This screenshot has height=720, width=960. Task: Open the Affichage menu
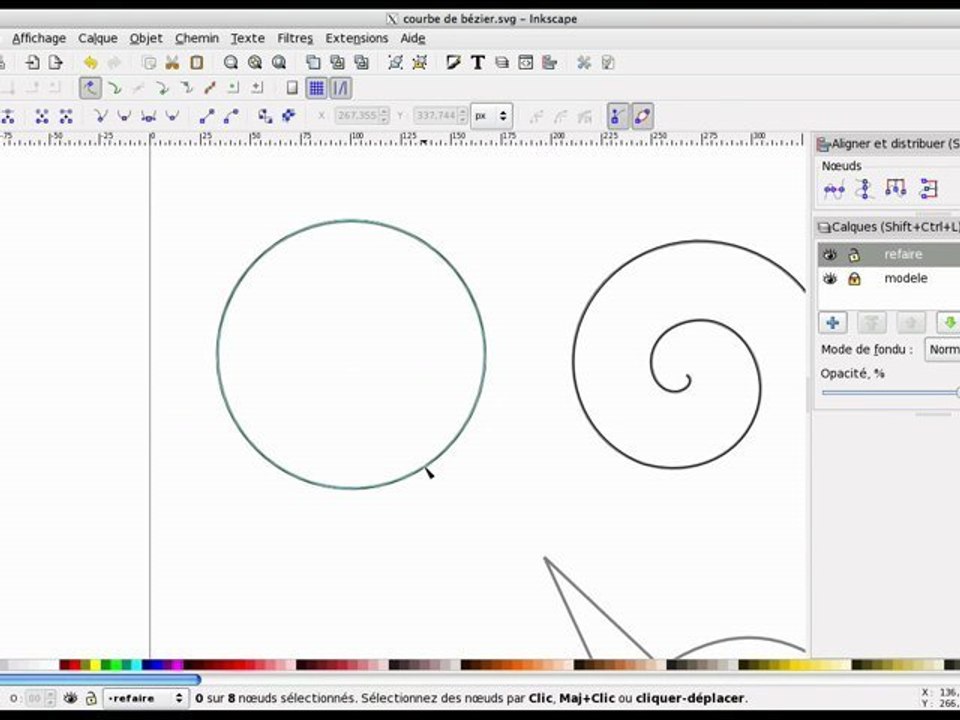tap(39, 38)
